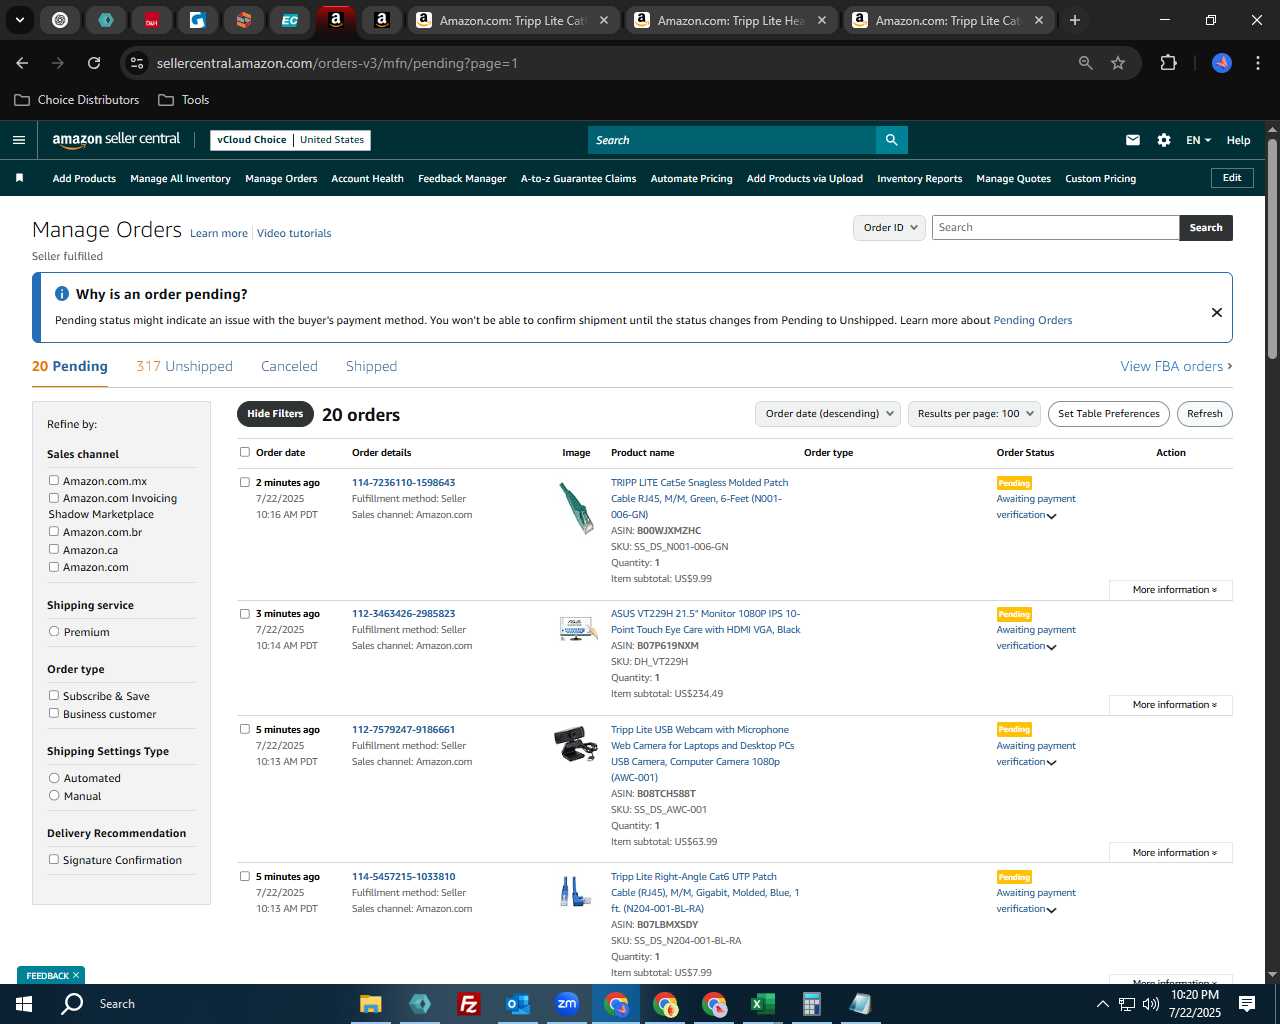
Task: Close the order pending info banner
Action: coord(1216,312)
